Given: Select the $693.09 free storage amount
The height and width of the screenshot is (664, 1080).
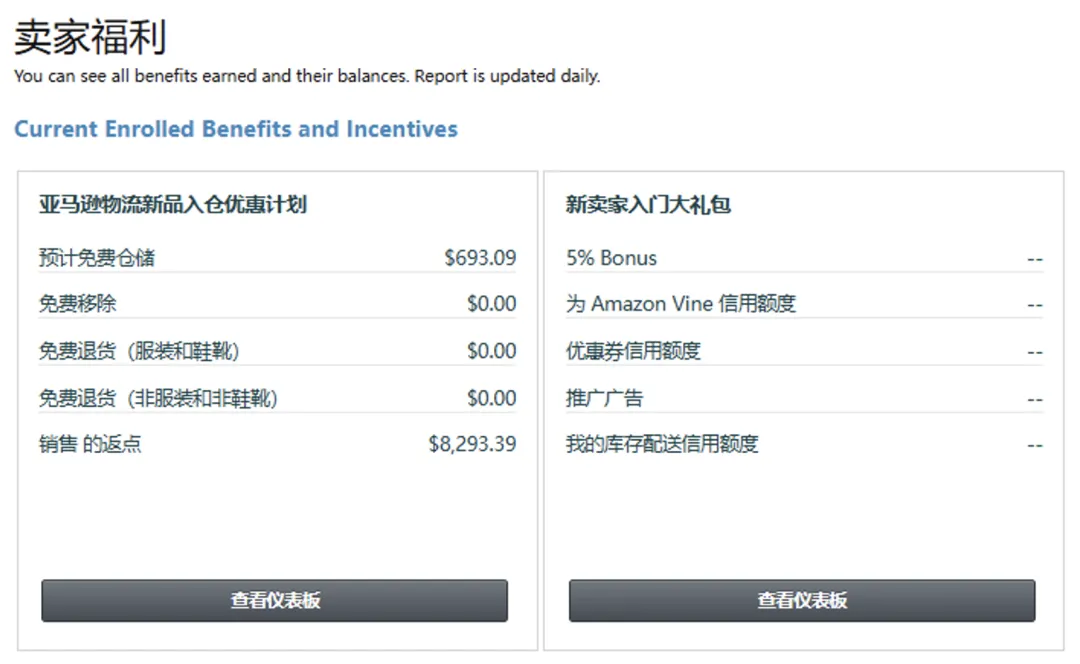Looking at the screenshot, I should 480,258.
